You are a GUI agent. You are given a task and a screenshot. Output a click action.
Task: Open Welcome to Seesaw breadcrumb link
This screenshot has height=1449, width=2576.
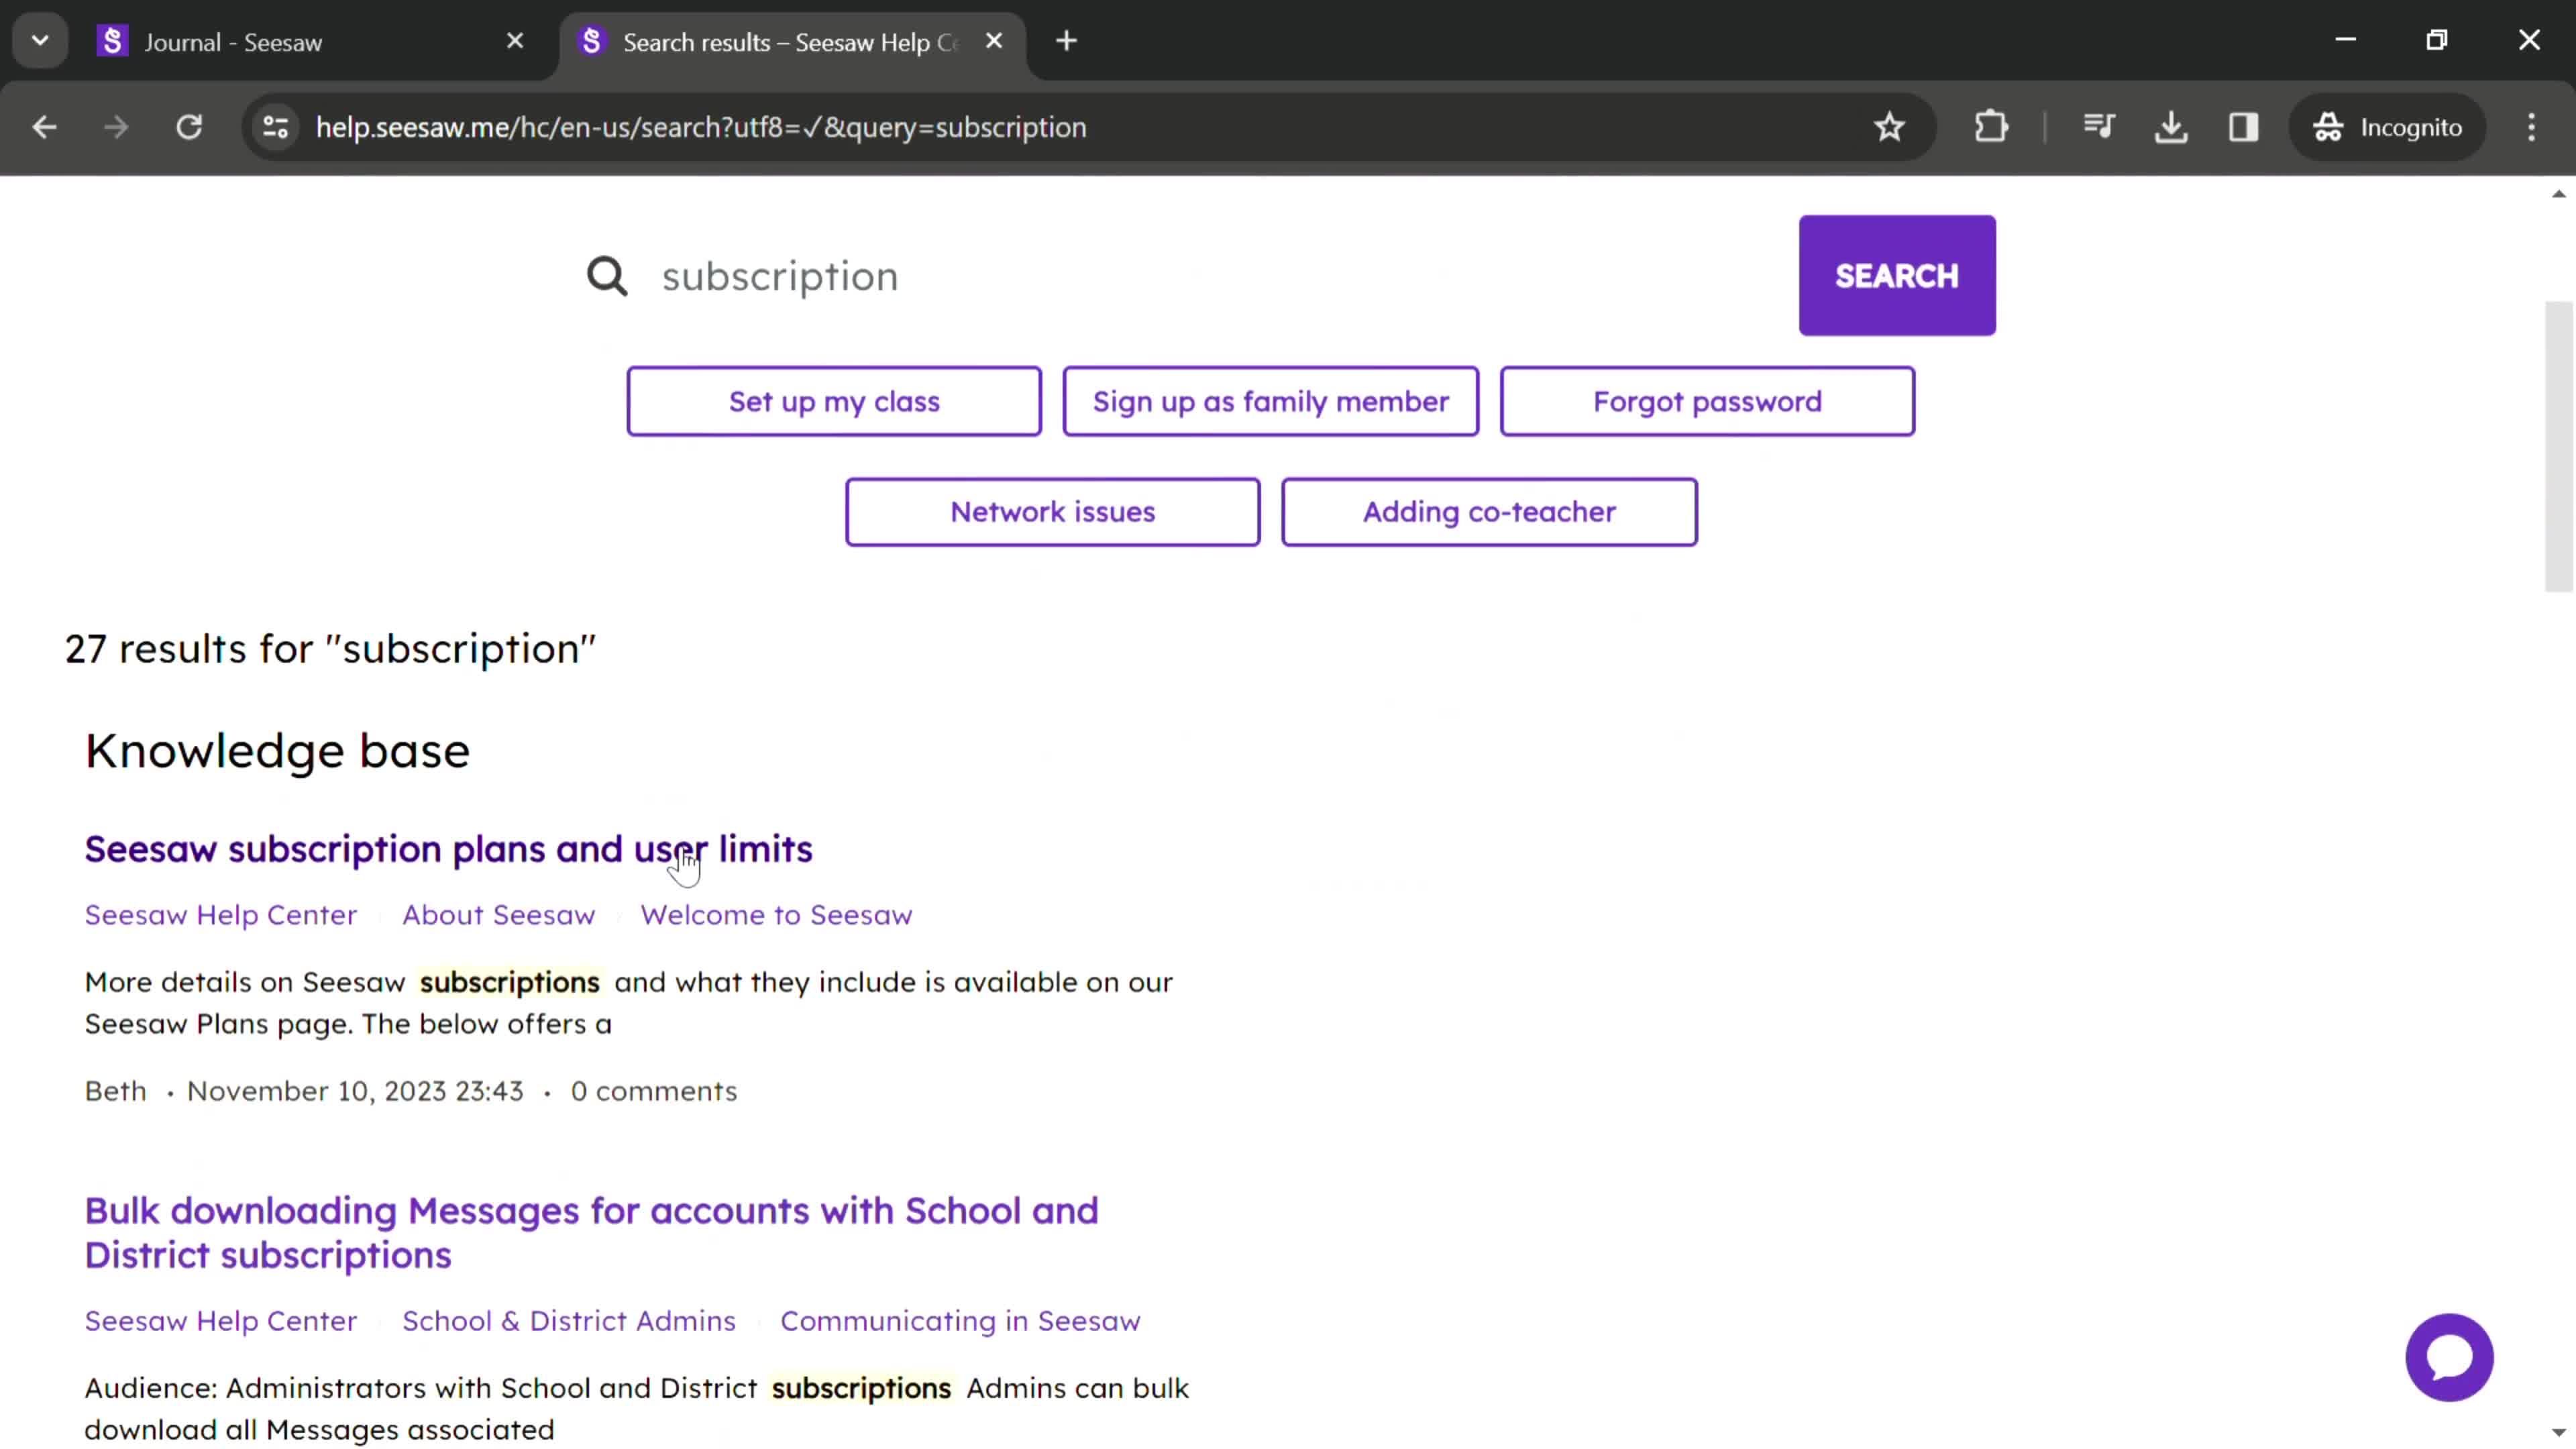(x=776, y=915)
